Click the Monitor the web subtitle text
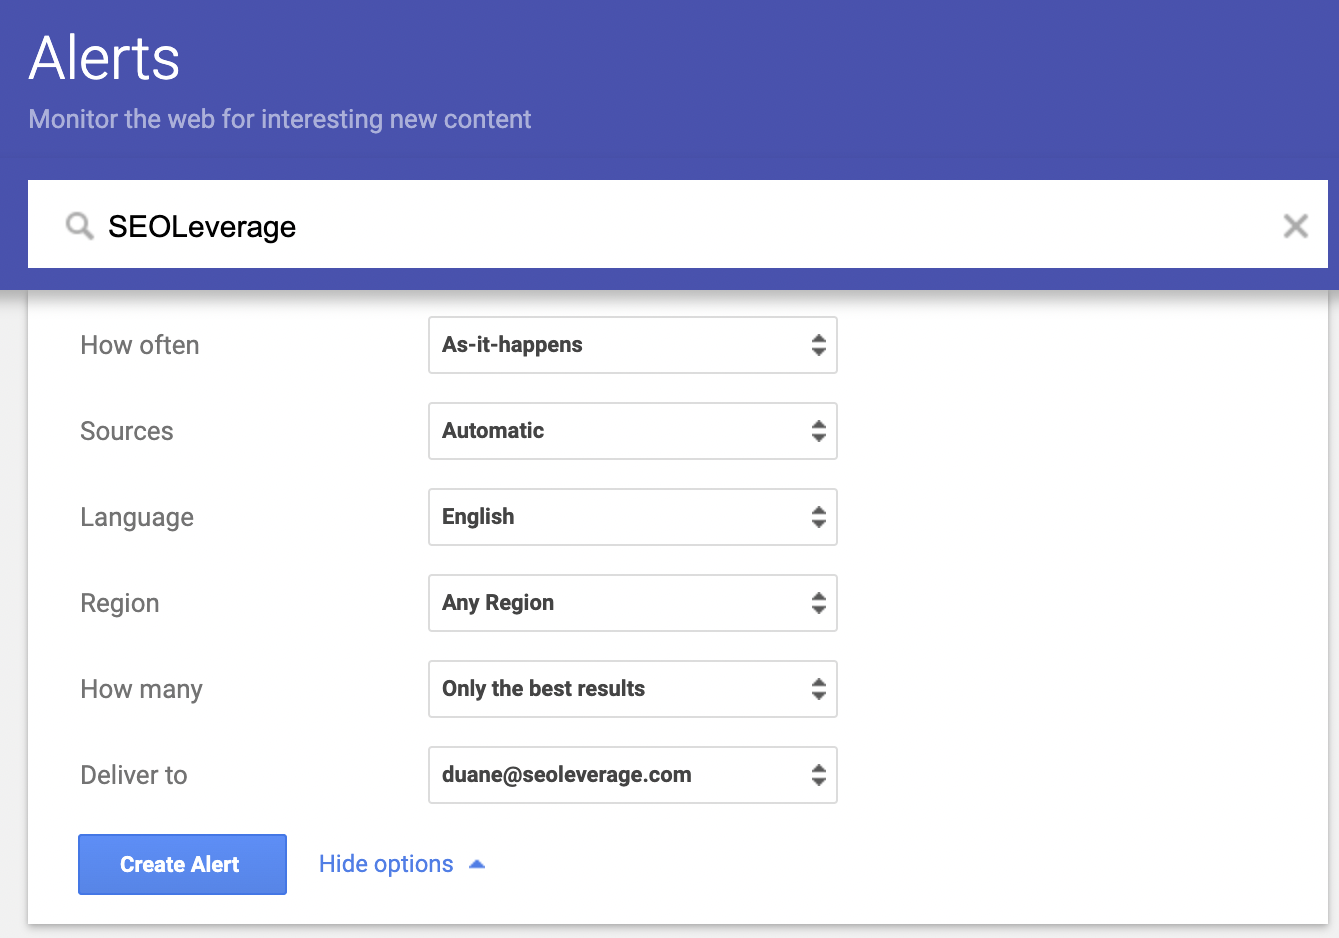1339x938 pixels. pyautogui.click(x=280, y=119)
